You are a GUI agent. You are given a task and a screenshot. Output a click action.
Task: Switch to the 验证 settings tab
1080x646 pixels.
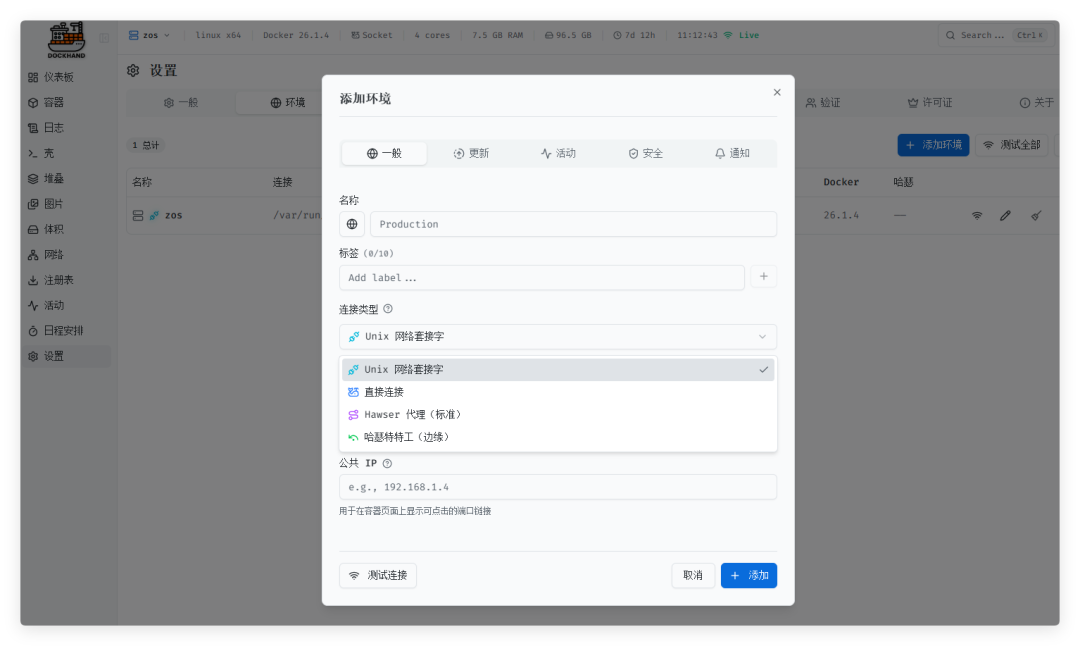point(823,103)
